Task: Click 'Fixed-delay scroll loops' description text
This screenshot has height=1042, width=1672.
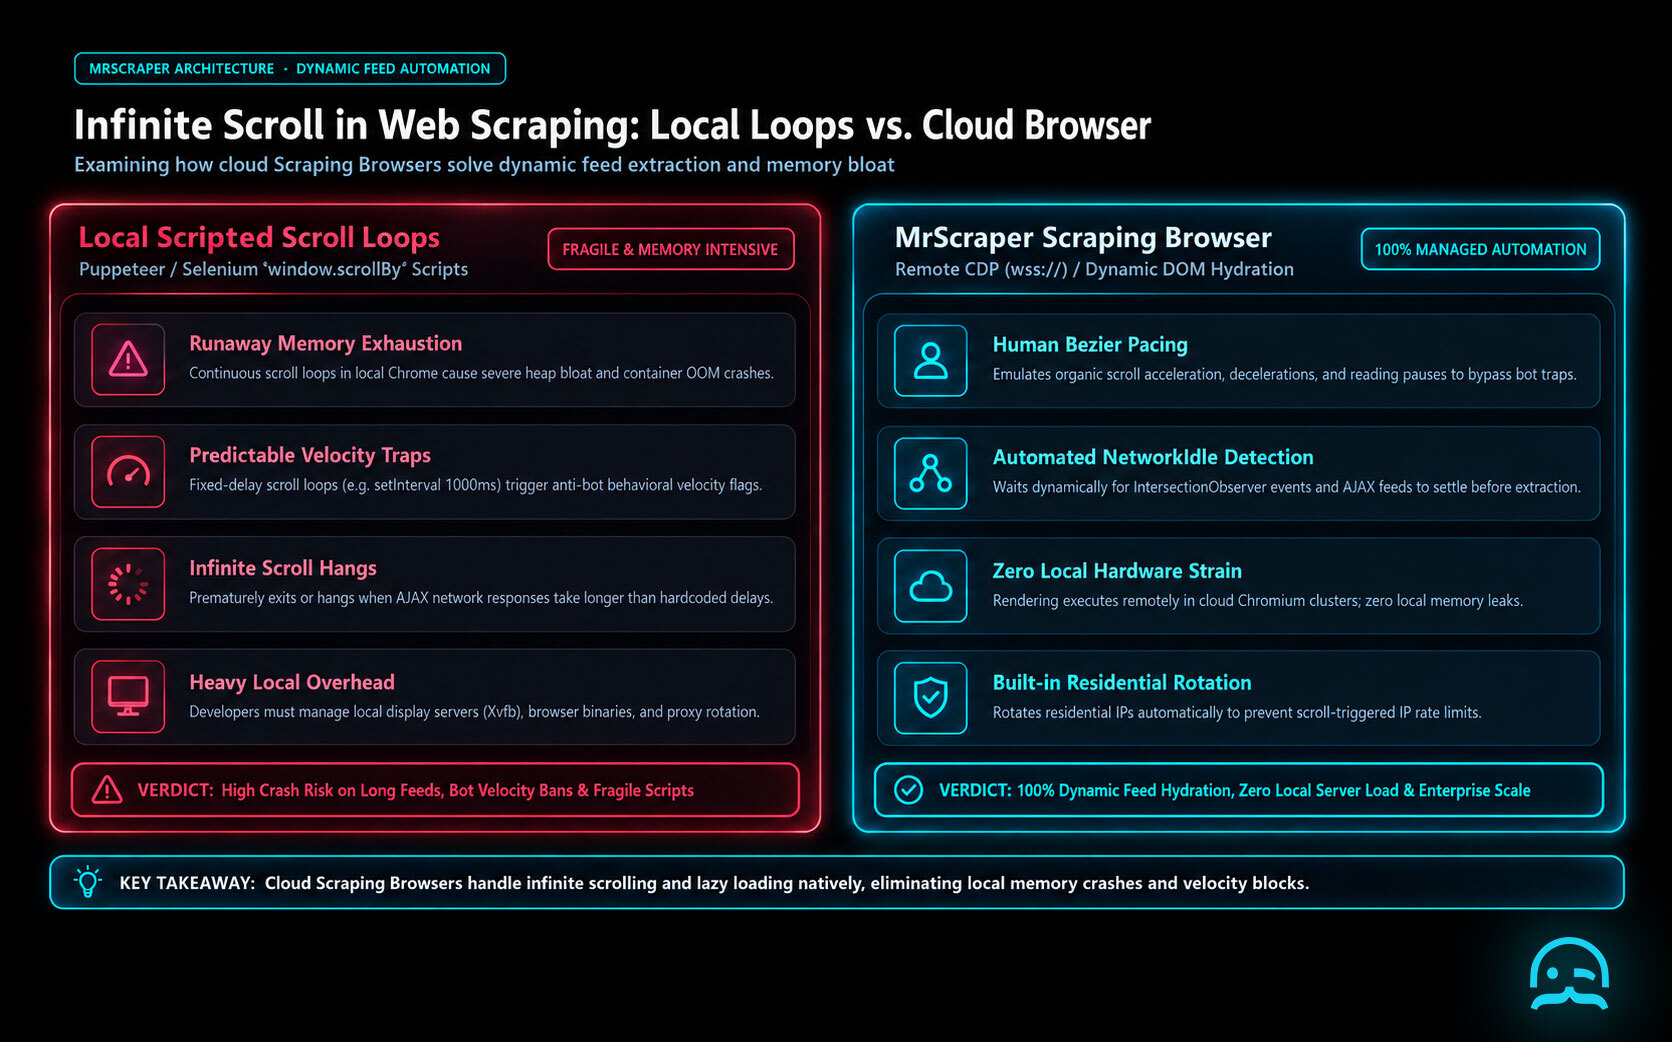Action: coord(475,485)
